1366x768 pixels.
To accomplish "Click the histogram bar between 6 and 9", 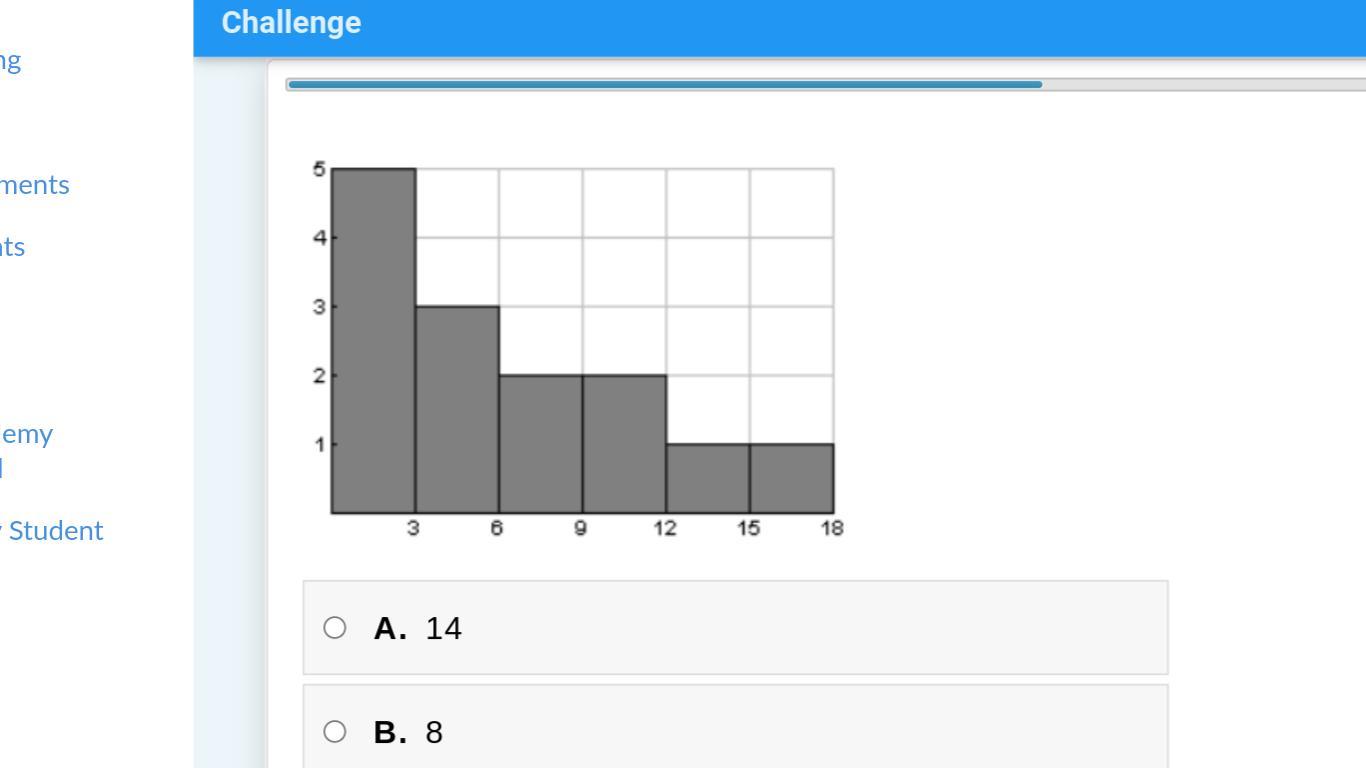I will [541, 444].
